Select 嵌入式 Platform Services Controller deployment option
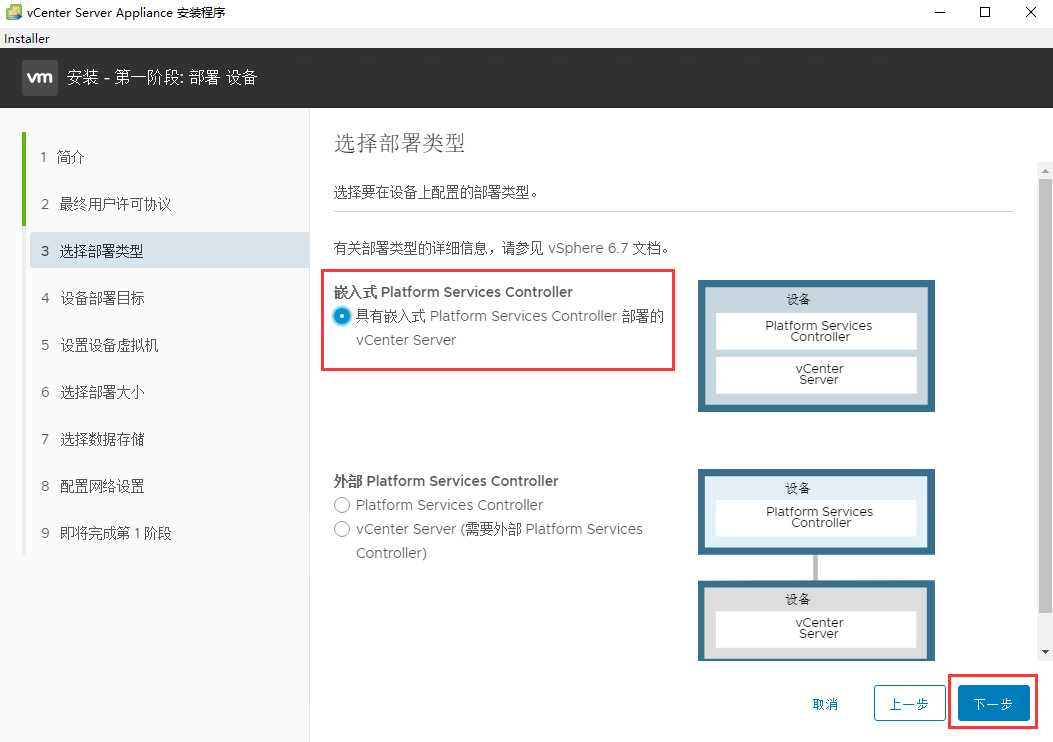Screen dimensions: 1053x742 click(341, 316)
